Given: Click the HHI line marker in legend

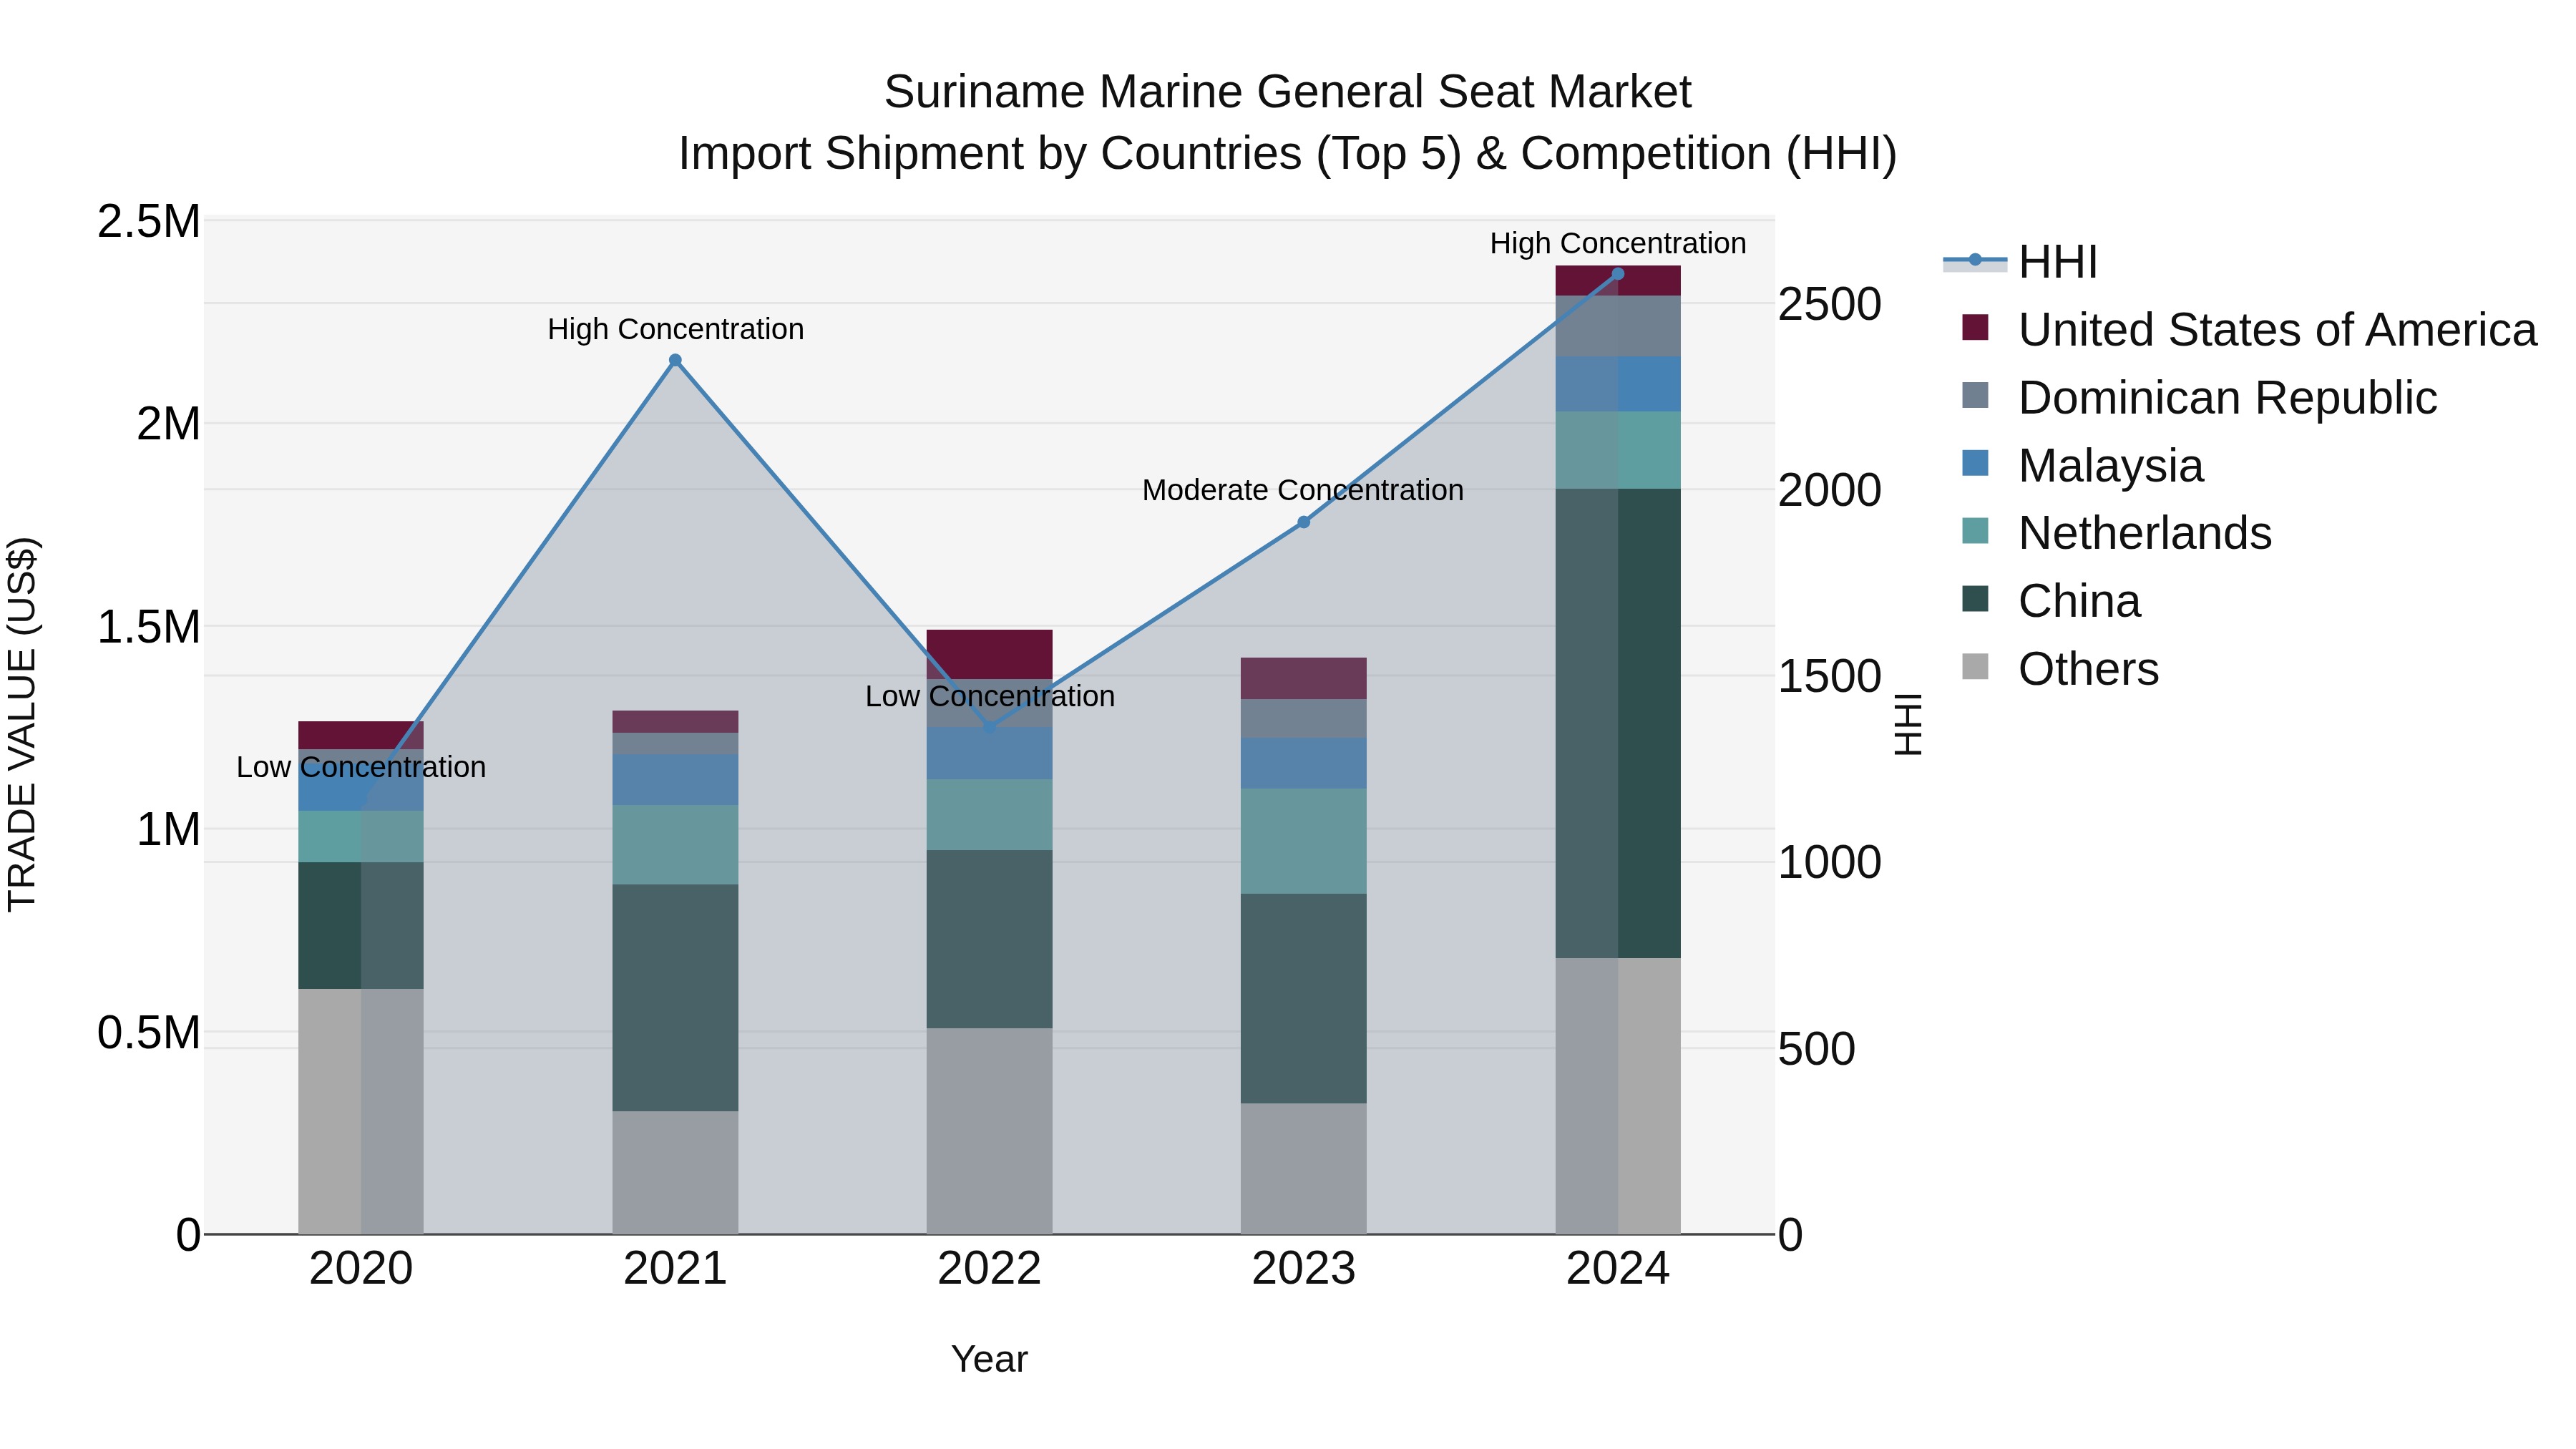Looking at the screenshot, I should pos(1975,260).
